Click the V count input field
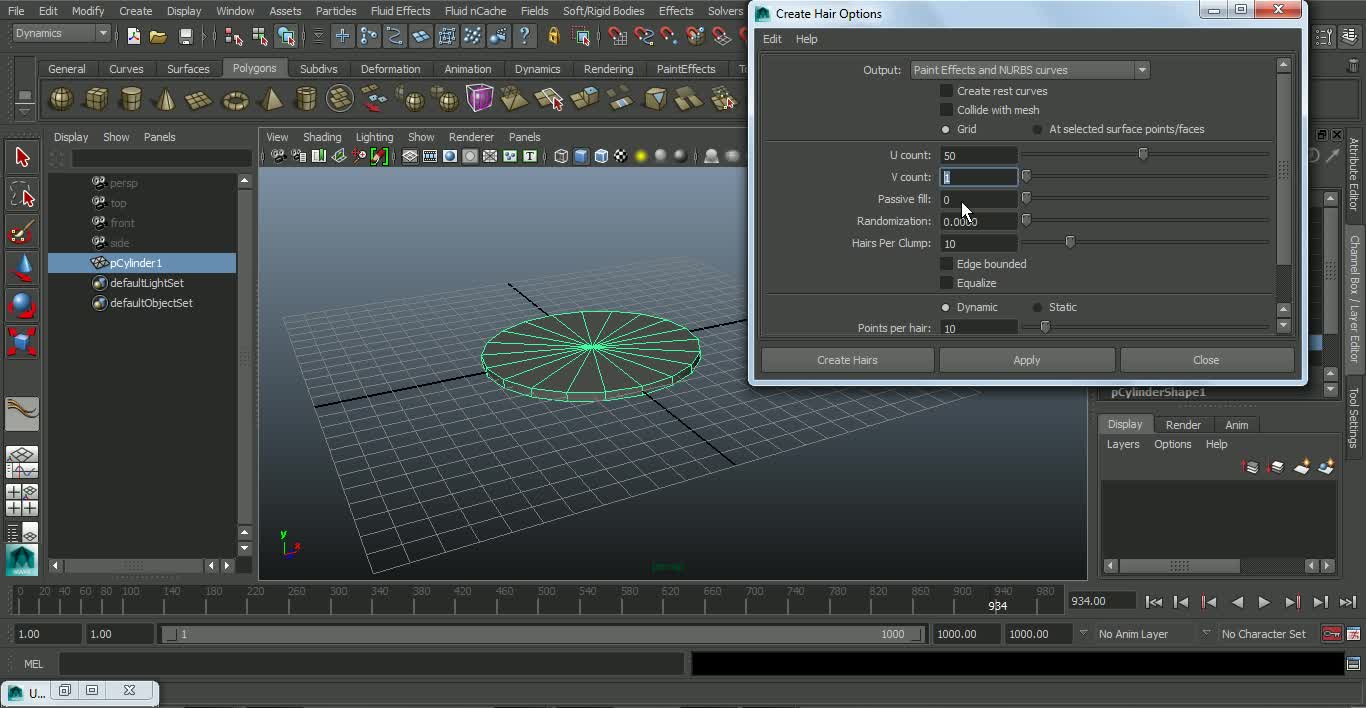 coord(978,177)
